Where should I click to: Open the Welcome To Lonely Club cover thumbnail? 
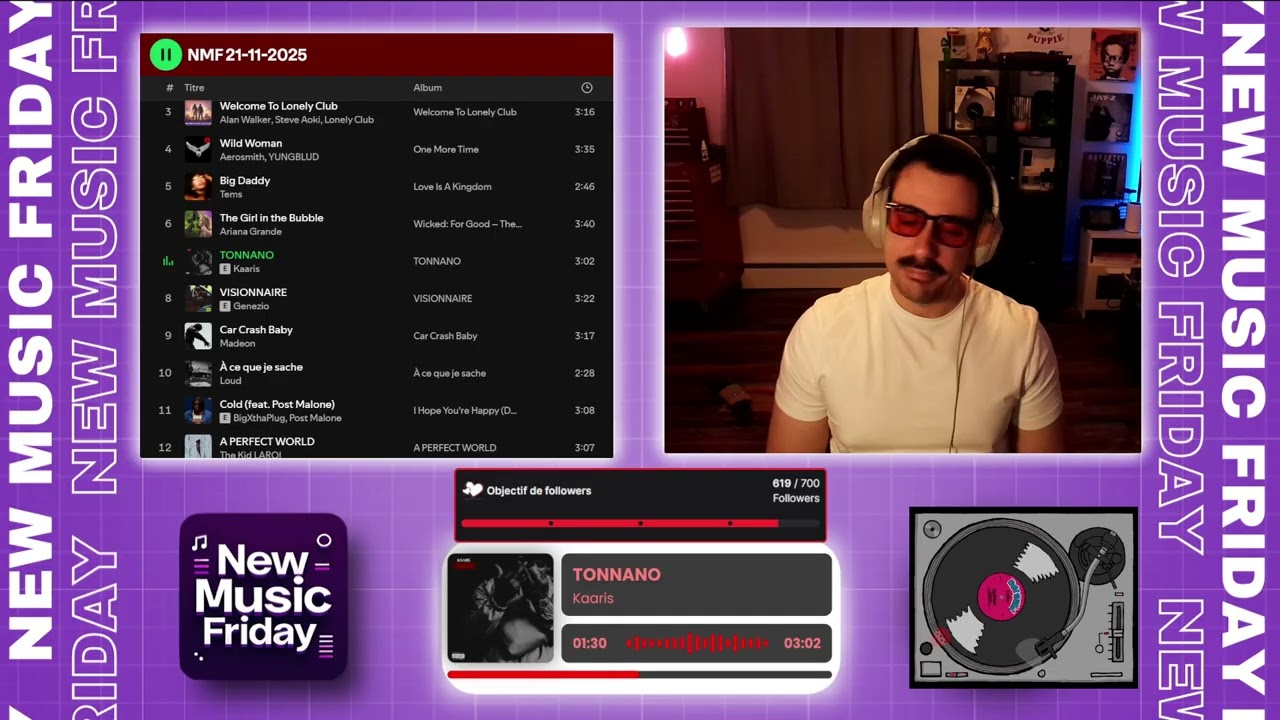tap(198, 112)
